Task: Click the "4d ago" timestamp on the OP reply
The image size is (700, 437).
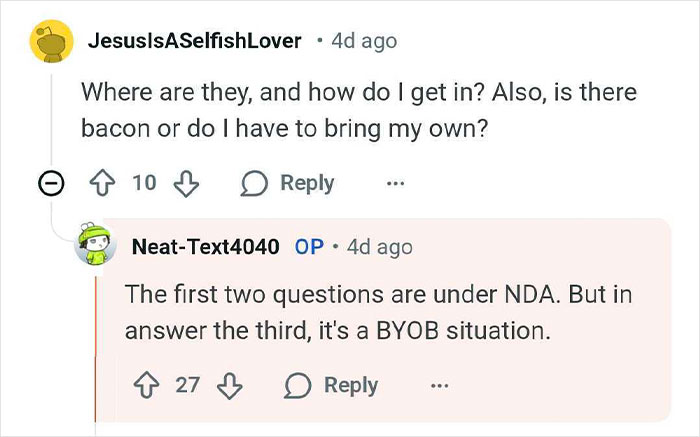Action: pyautogui.click(x=379, y=246)
